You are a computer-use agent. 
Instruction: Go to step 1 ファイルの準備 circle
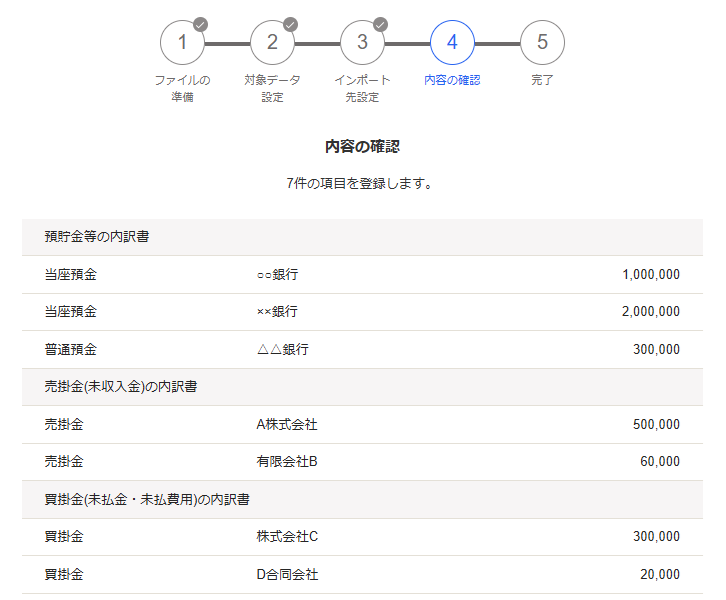[x=182, y=43]
